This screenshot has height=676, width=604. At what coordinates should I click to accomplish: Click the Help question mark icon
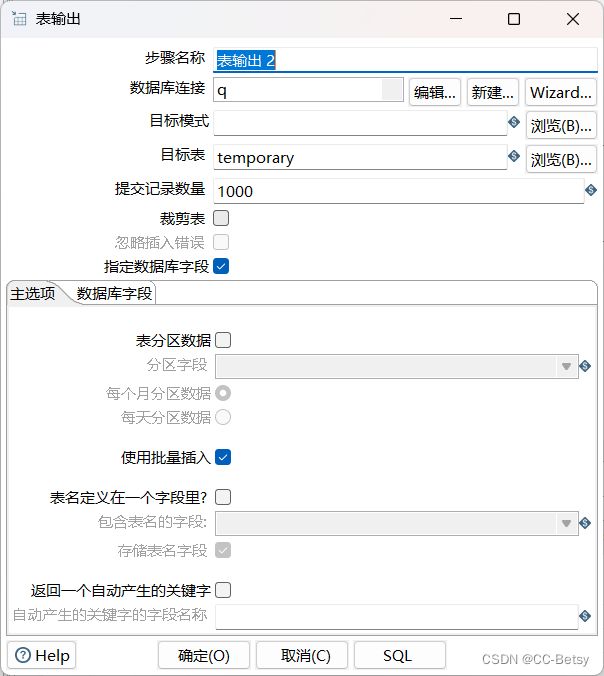click(23, 656)
